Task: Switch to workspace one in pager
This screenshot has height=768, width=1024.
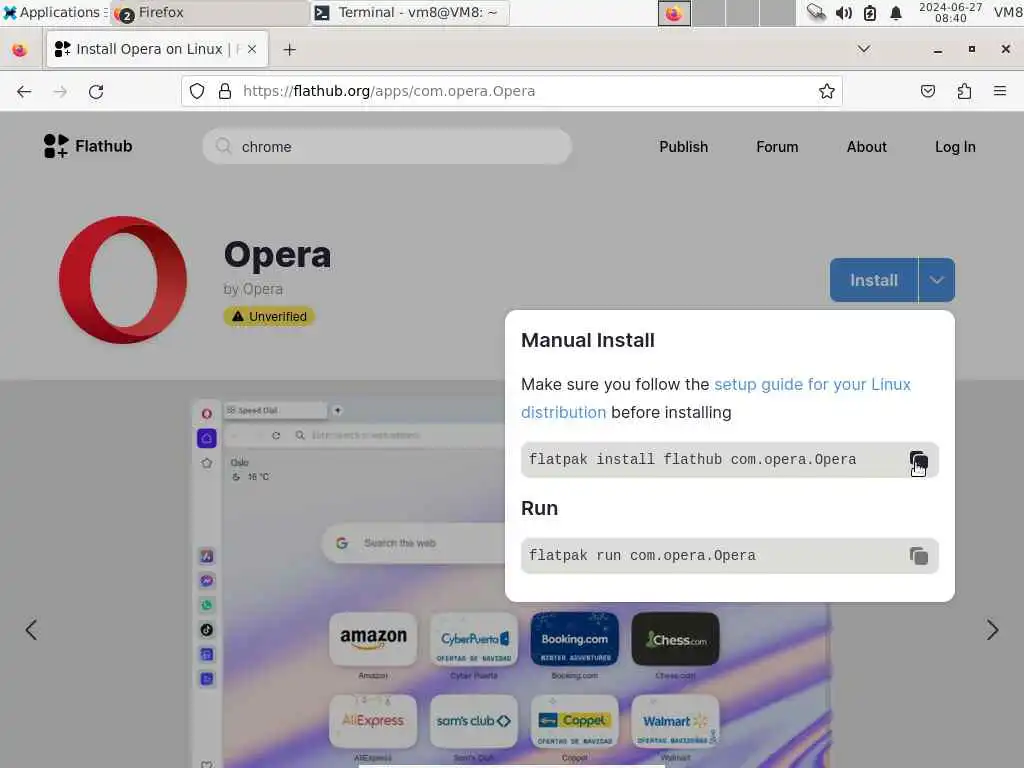Action: (674, 13)
